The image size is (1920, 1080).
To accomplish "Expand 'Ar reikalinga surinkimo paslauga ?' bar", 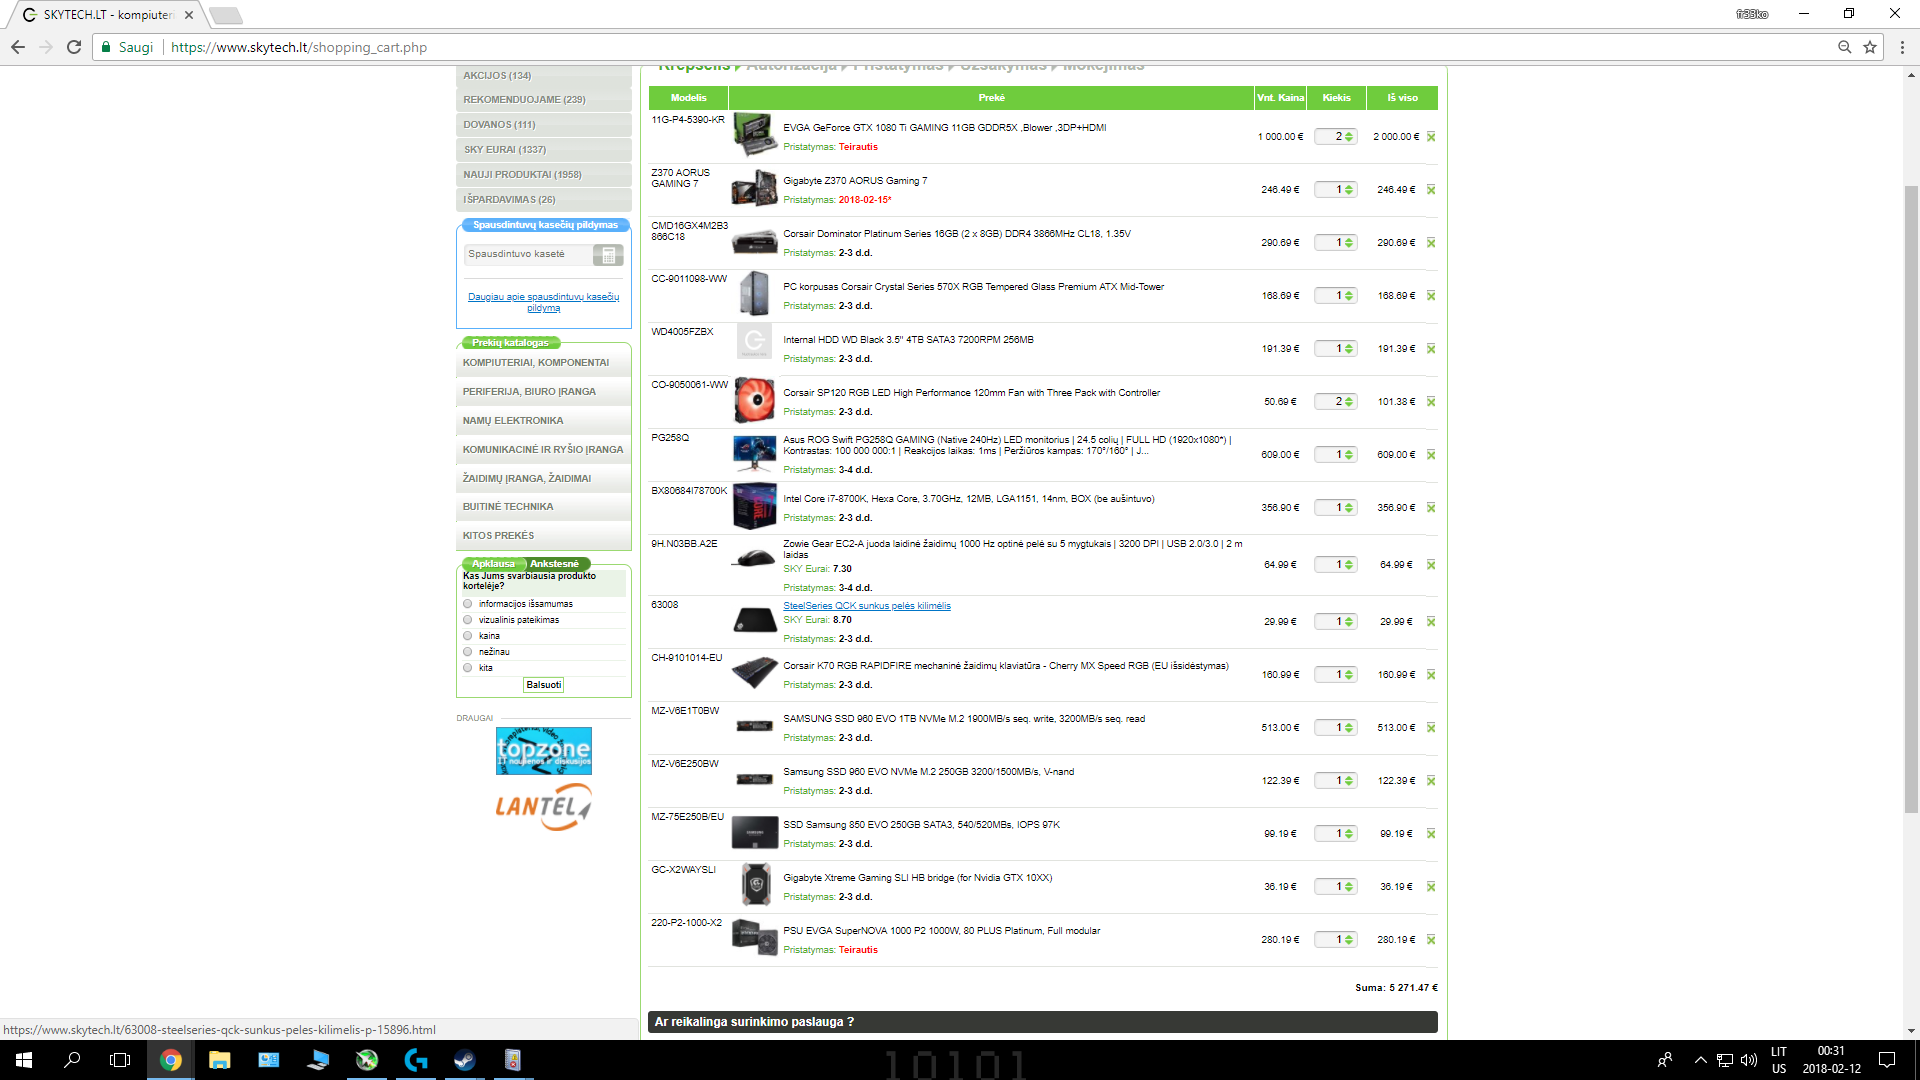I will [1043, 1022].
